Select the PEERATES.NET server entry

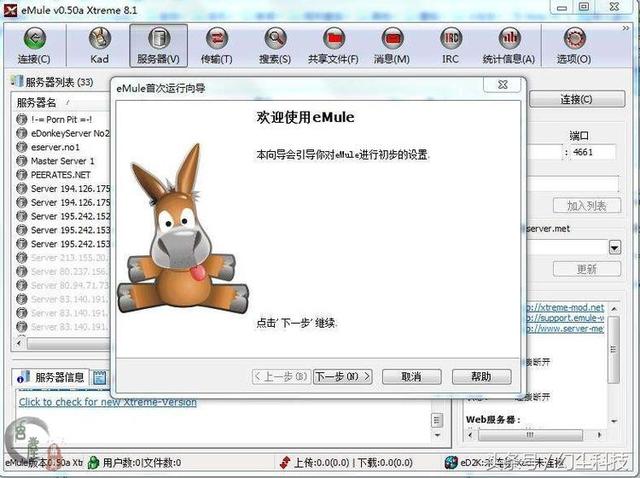tap(61, 175)
